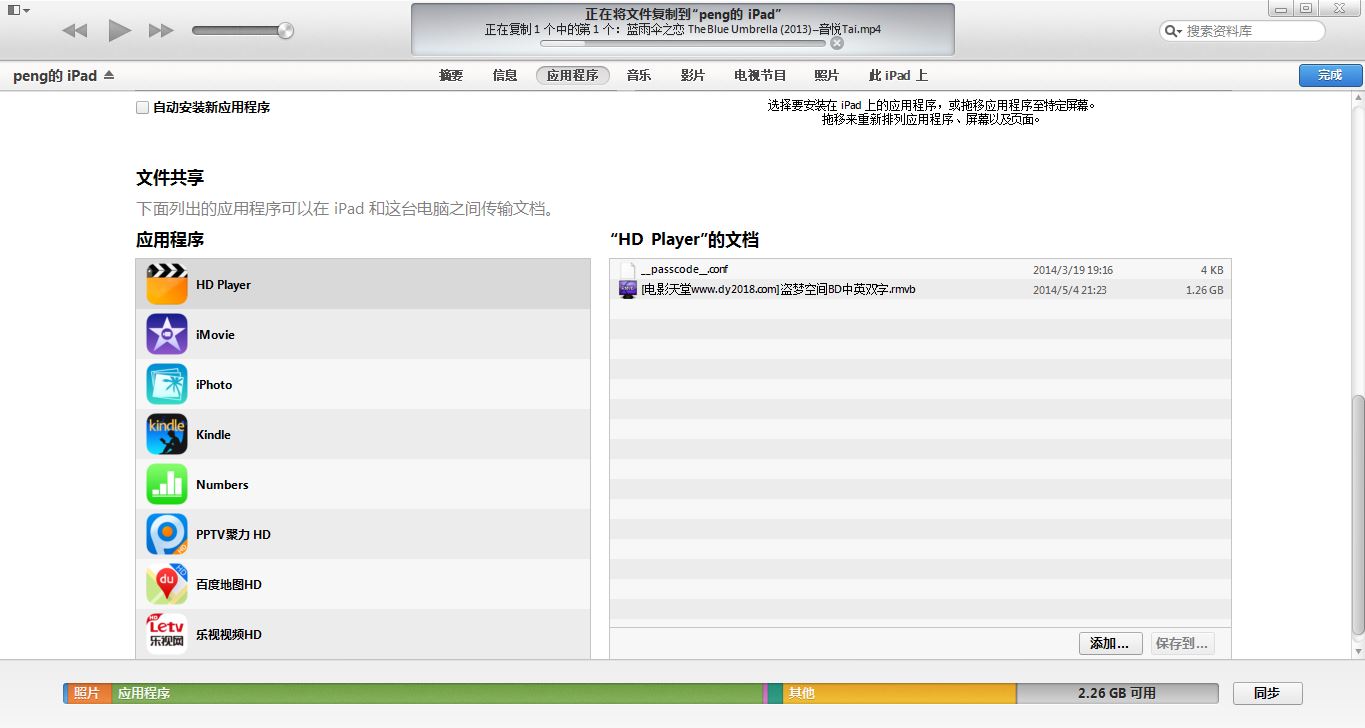Enable 自动安装新应用程序 checkbox
The height and width of the screenshot is (728, 1365).
click(x=142, y=107)
